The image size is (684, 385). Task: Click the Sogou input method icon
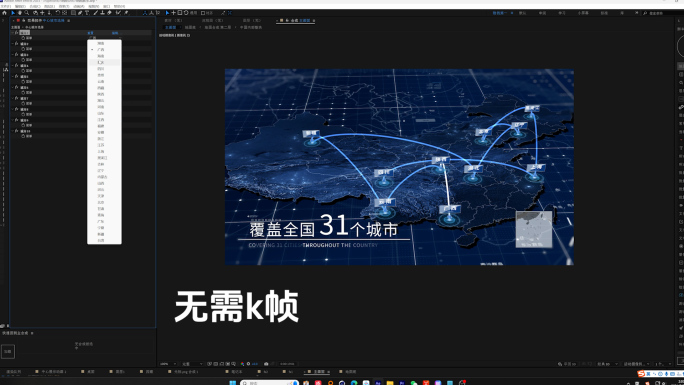tap(641, 374)
